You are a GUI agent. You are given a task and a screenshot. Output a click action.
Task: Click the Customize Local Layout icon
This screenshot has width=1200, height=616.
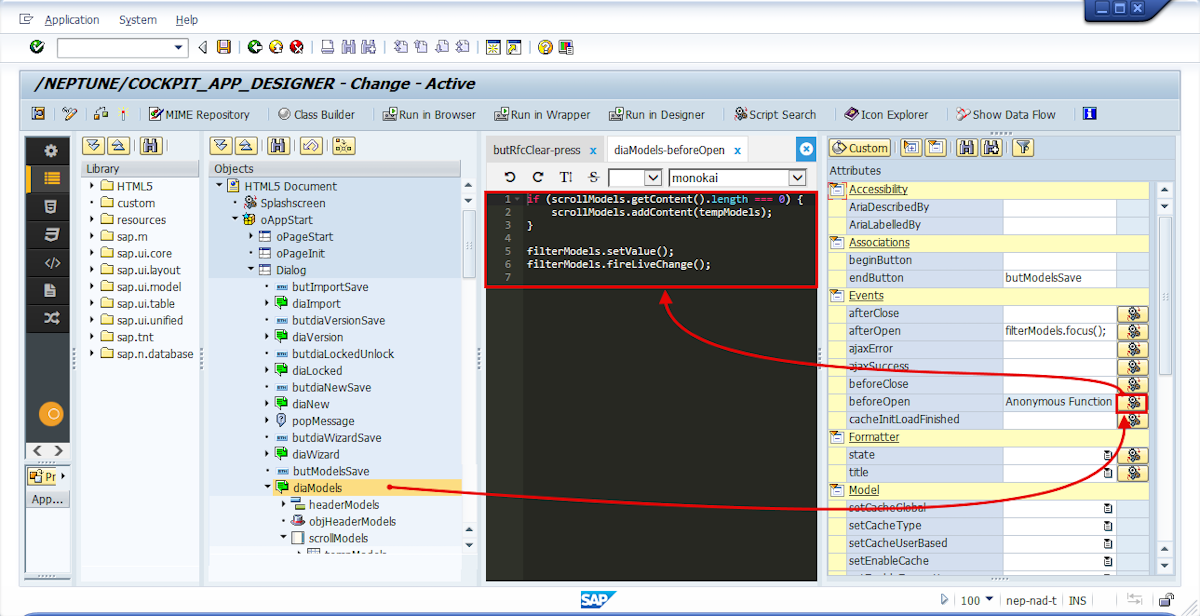coord(566,47)
